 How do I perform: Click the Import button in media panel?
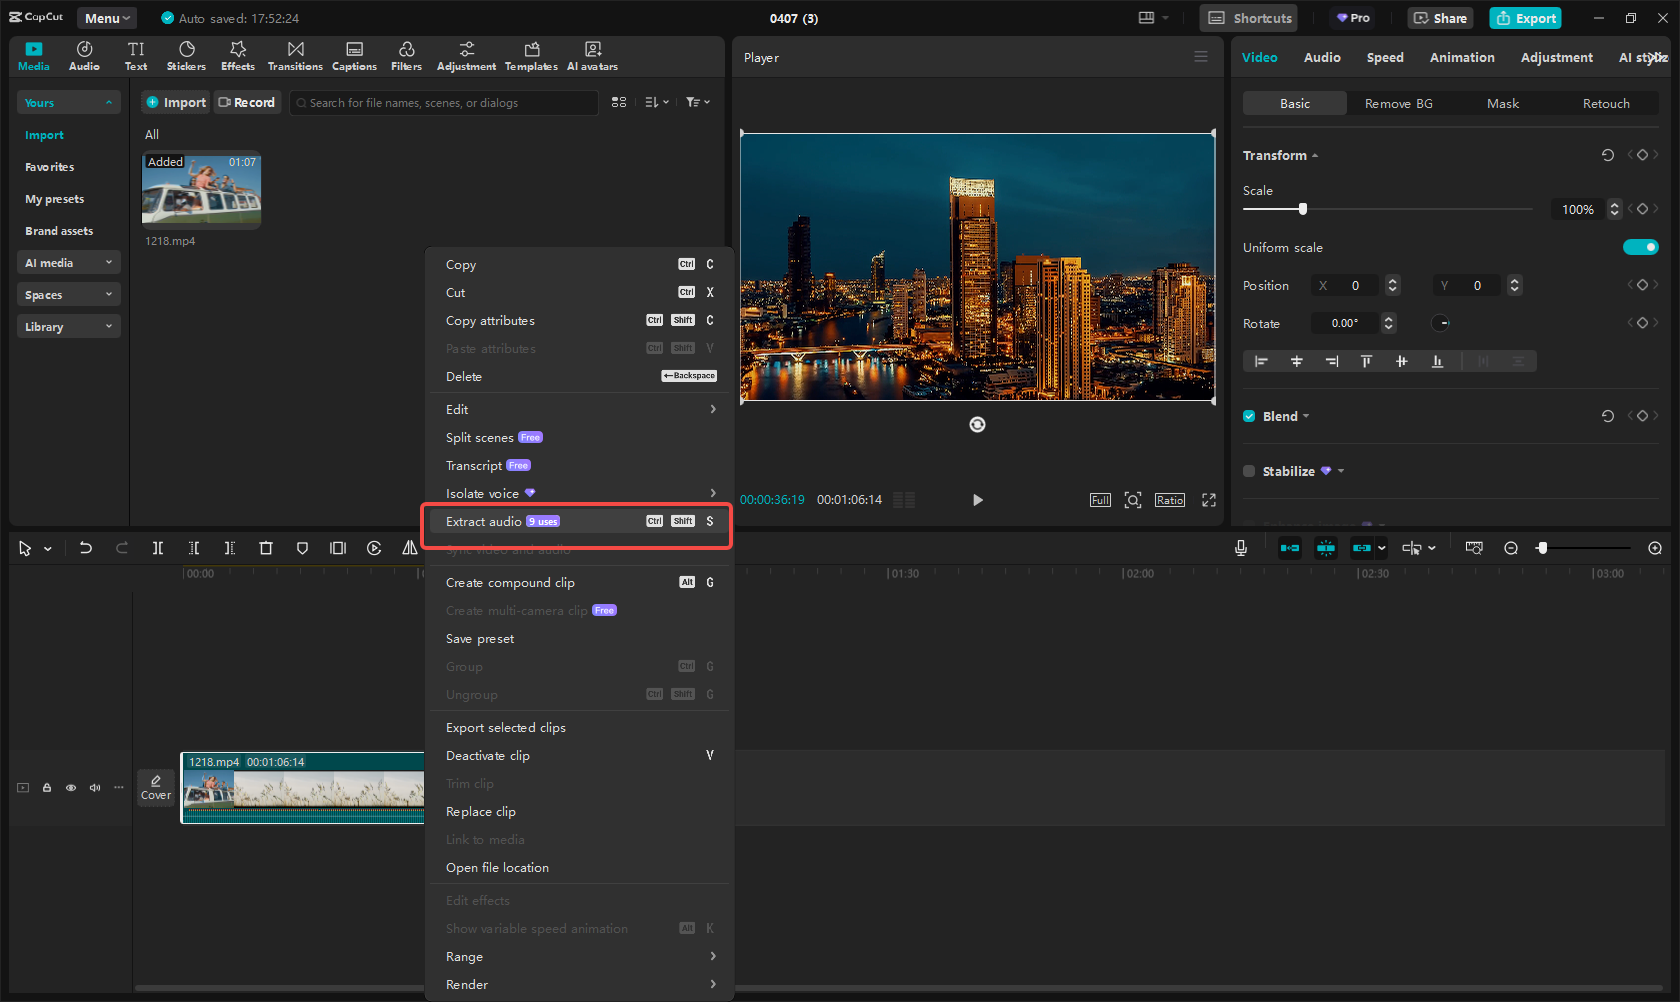176,103
